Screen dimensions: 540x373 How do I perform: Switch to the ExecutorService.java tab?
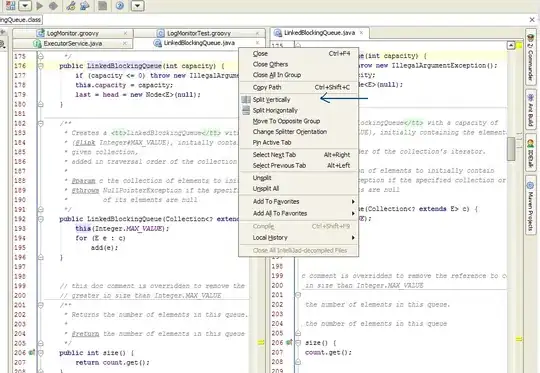point(72,43)
